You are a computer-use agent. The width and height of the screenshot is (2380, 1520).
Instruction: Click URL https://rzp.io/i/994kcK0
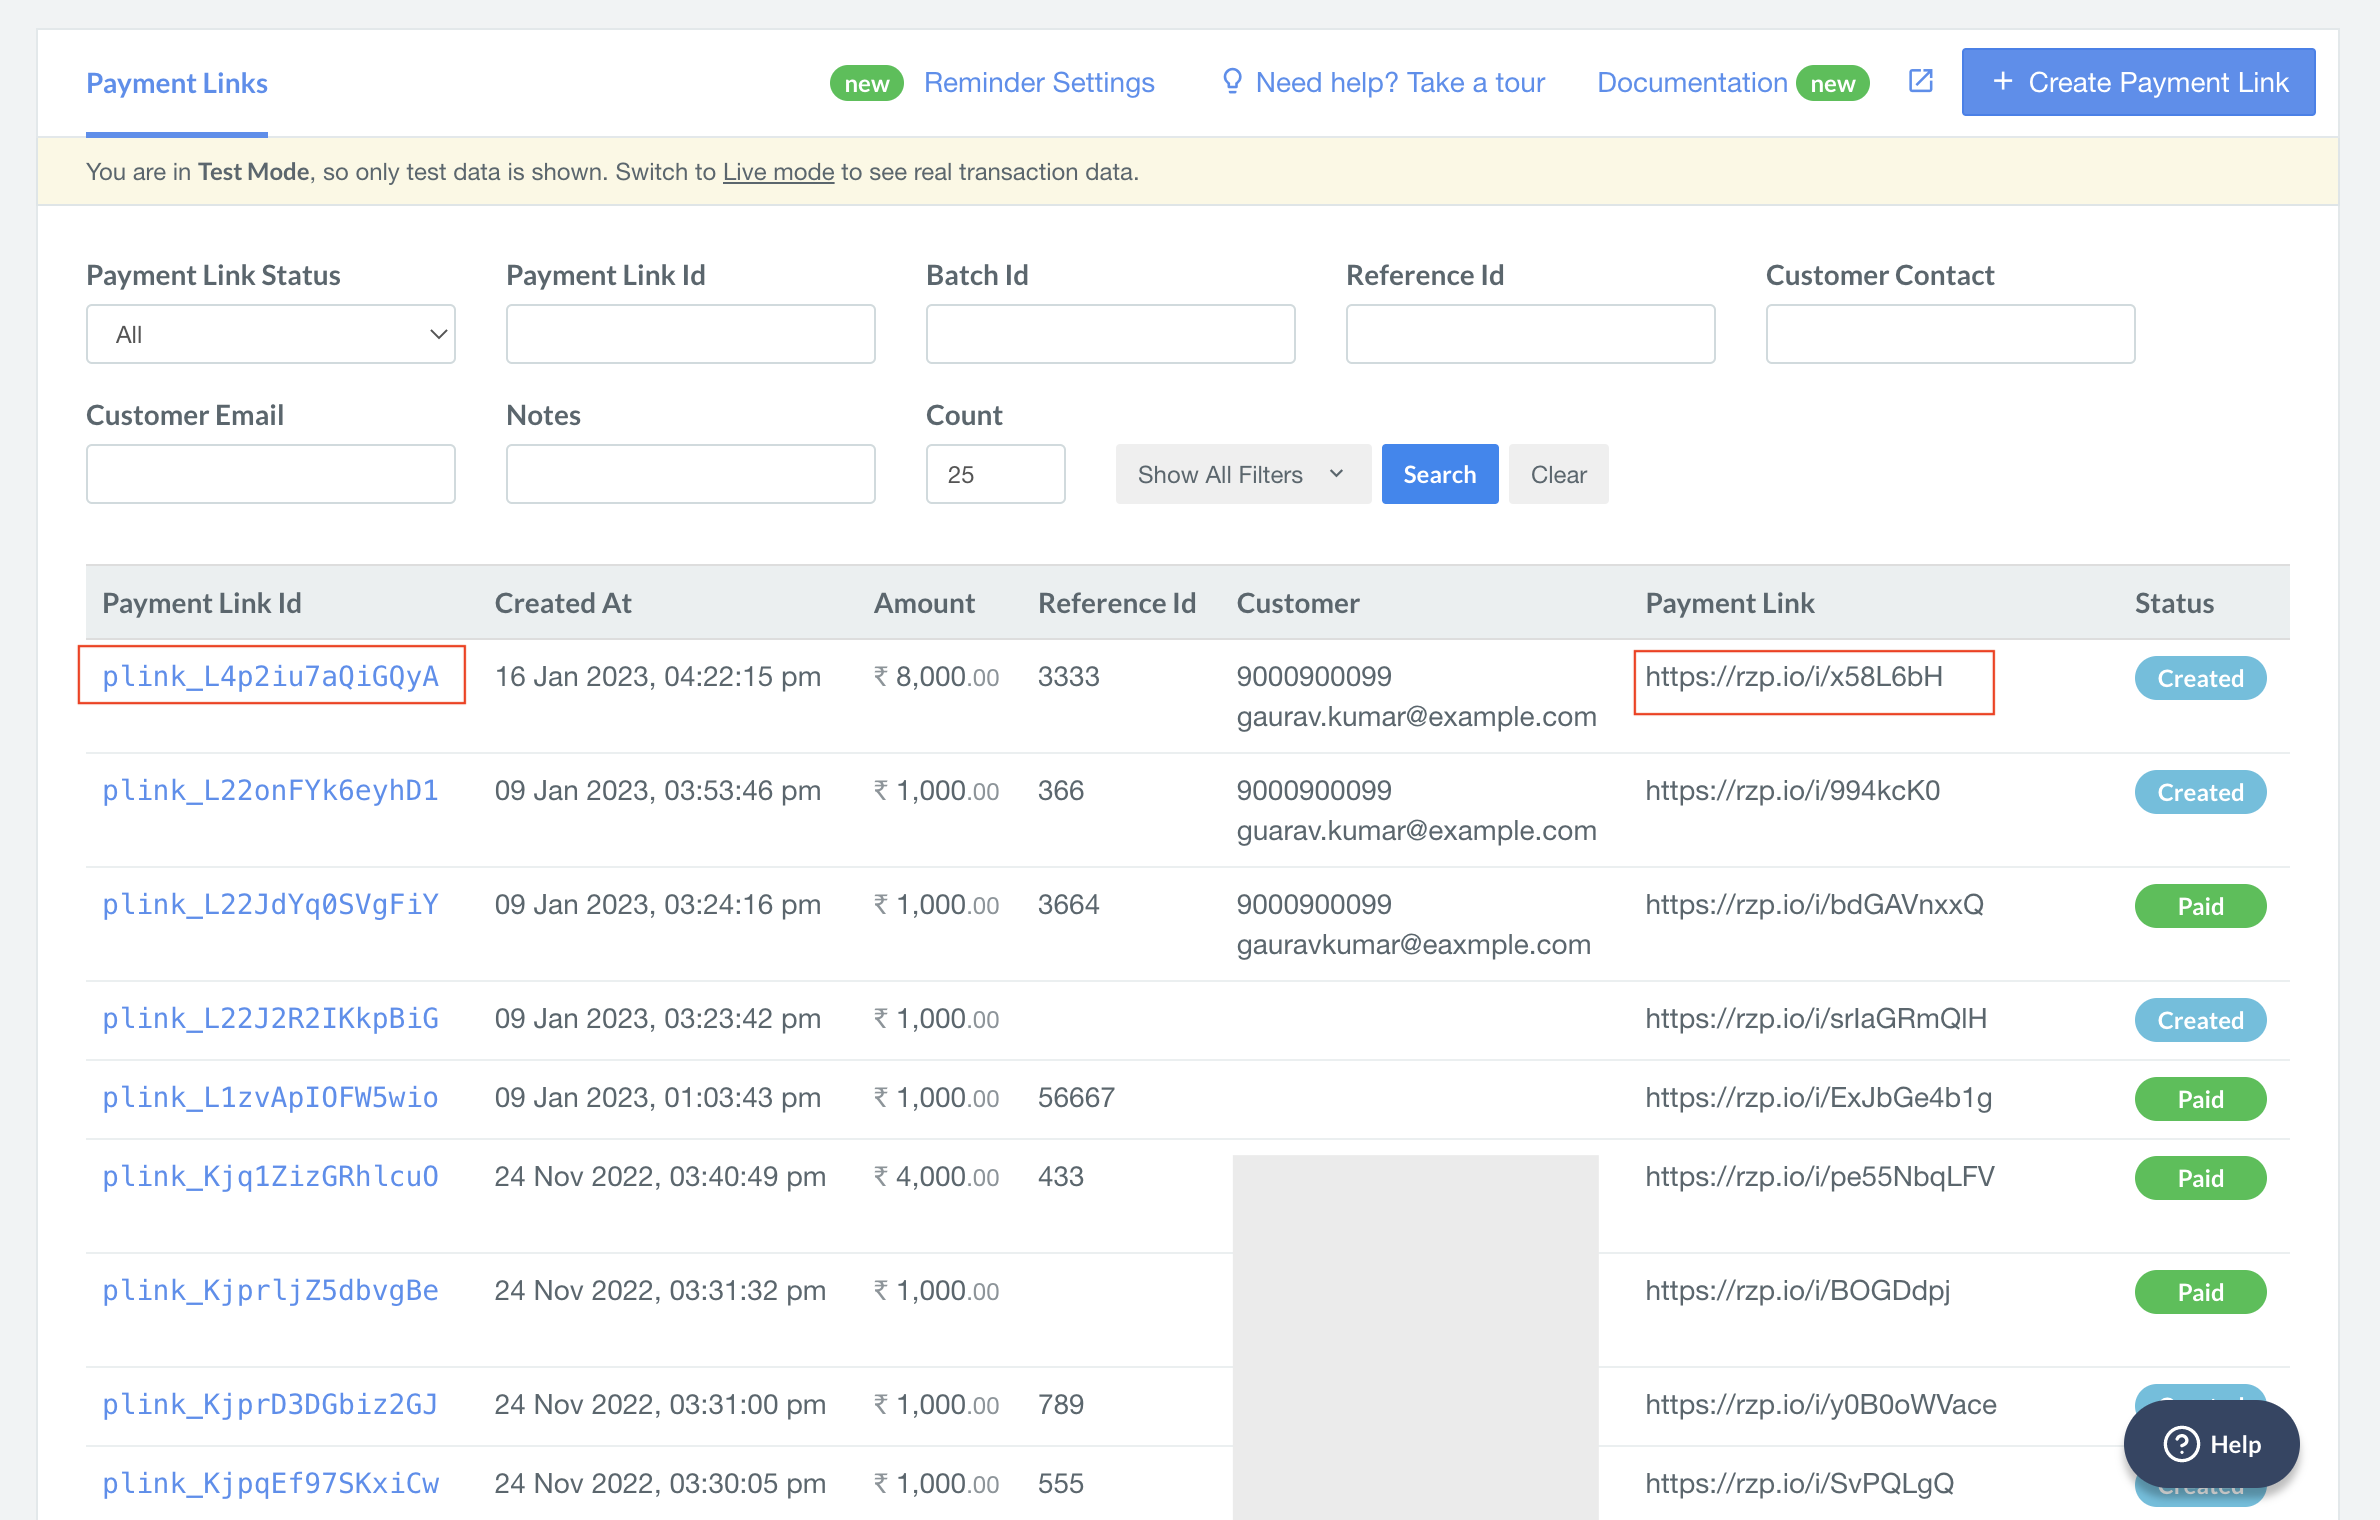(1792, 790)
